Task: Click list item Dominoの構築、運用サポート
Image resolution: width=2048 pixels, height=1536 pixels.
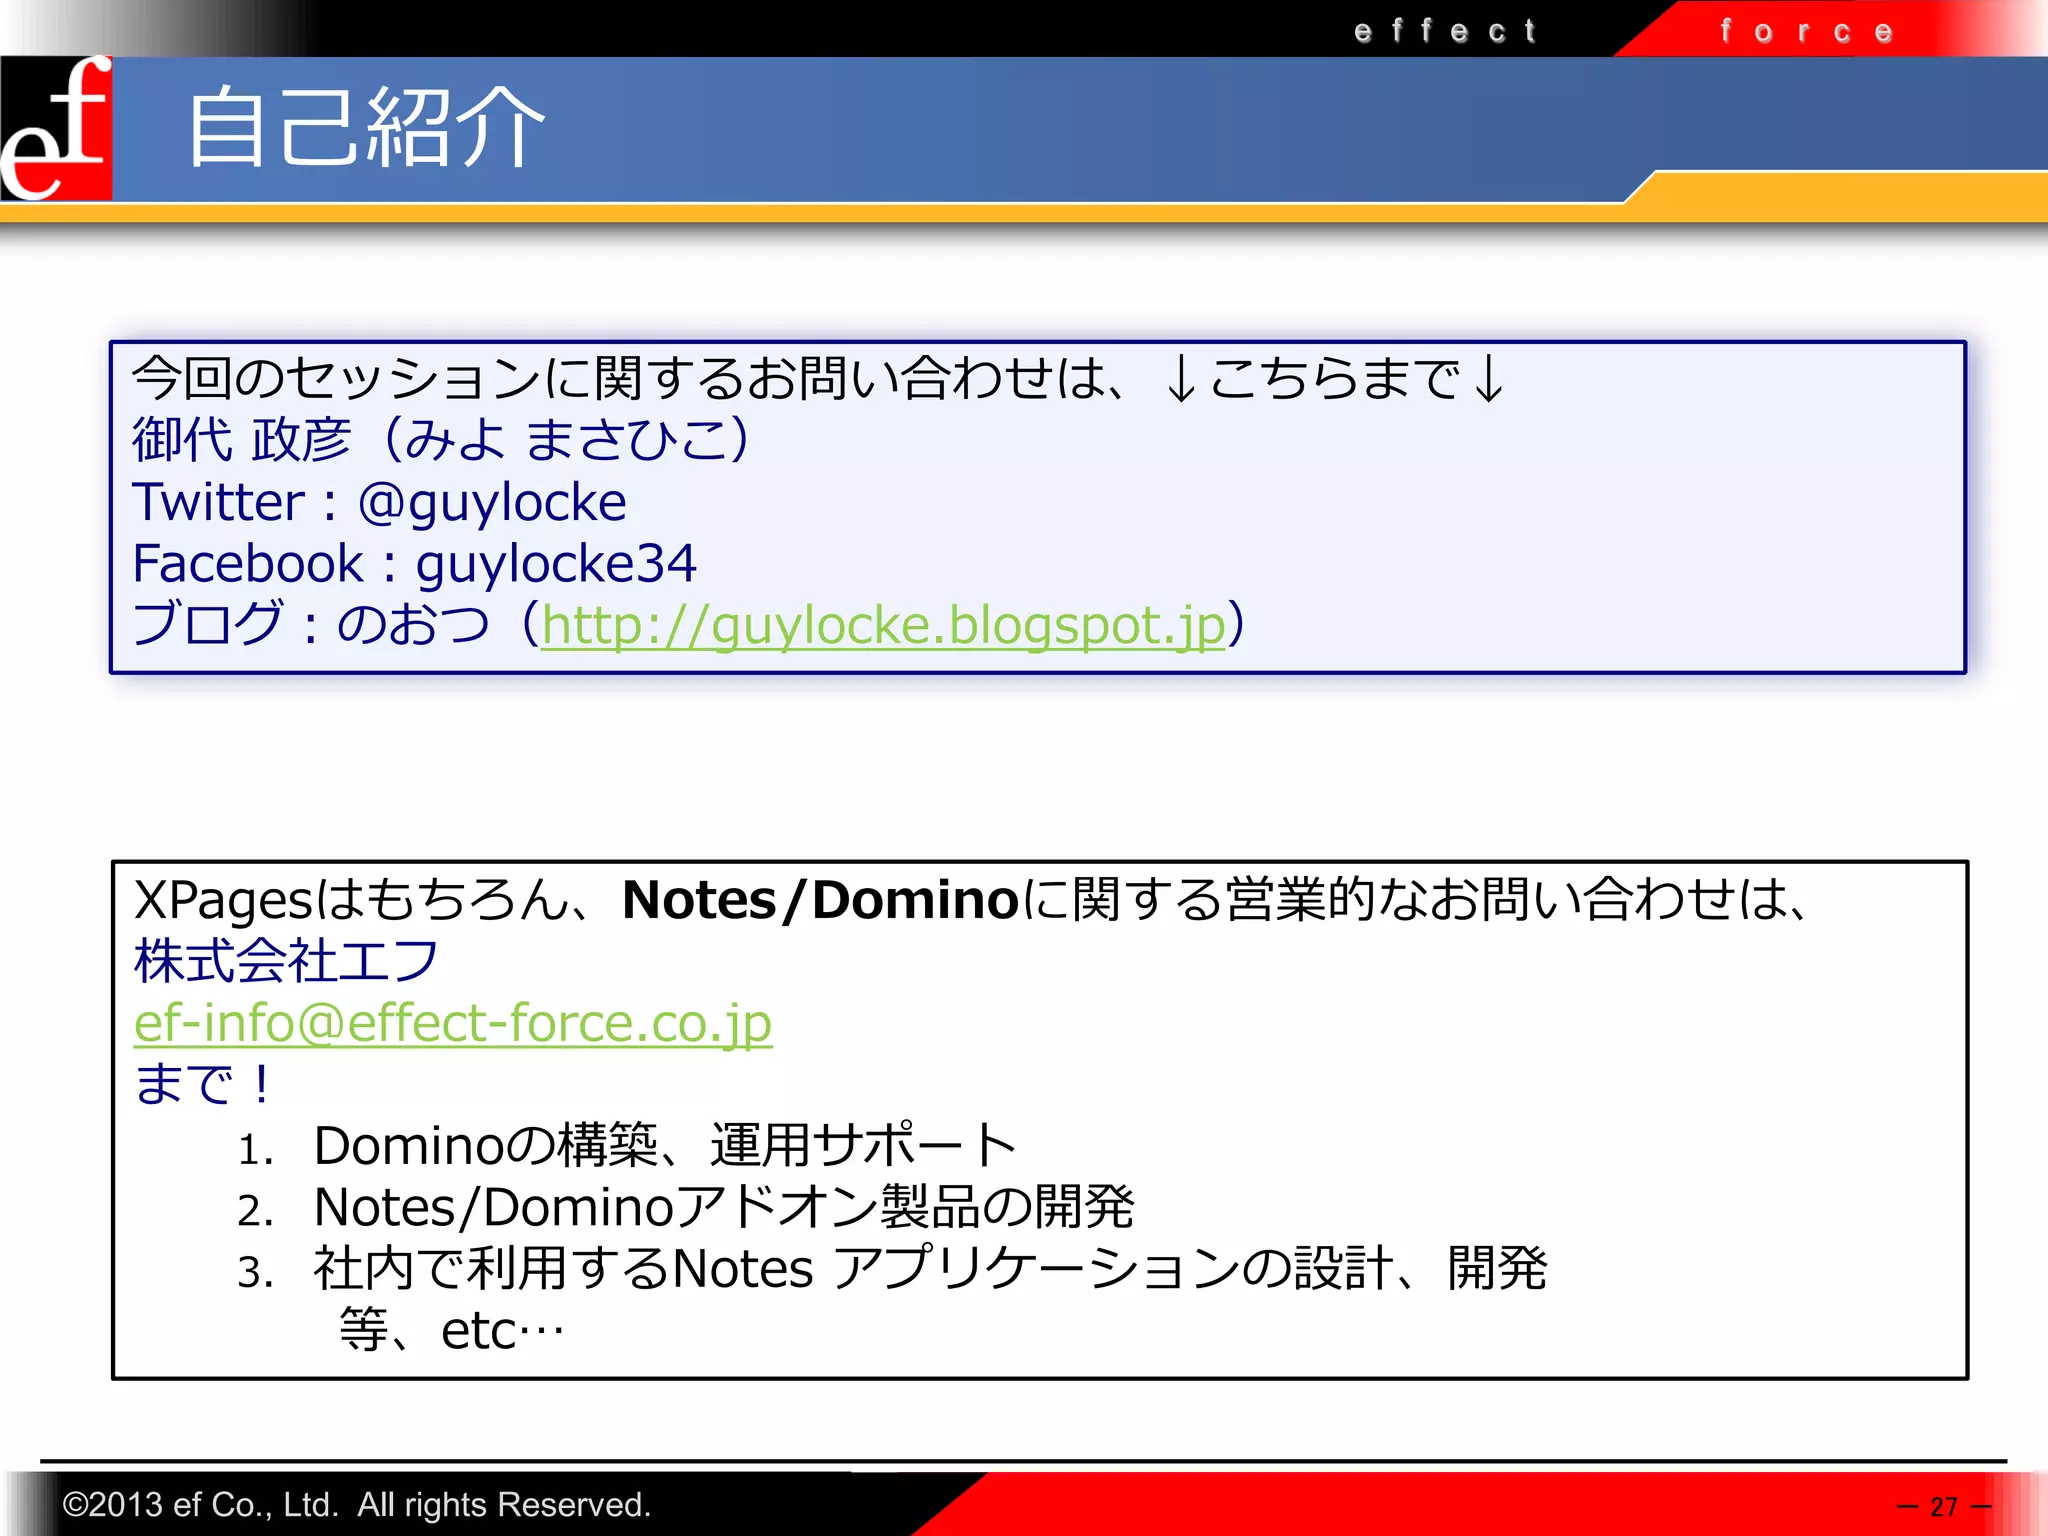Action: 665,1146
